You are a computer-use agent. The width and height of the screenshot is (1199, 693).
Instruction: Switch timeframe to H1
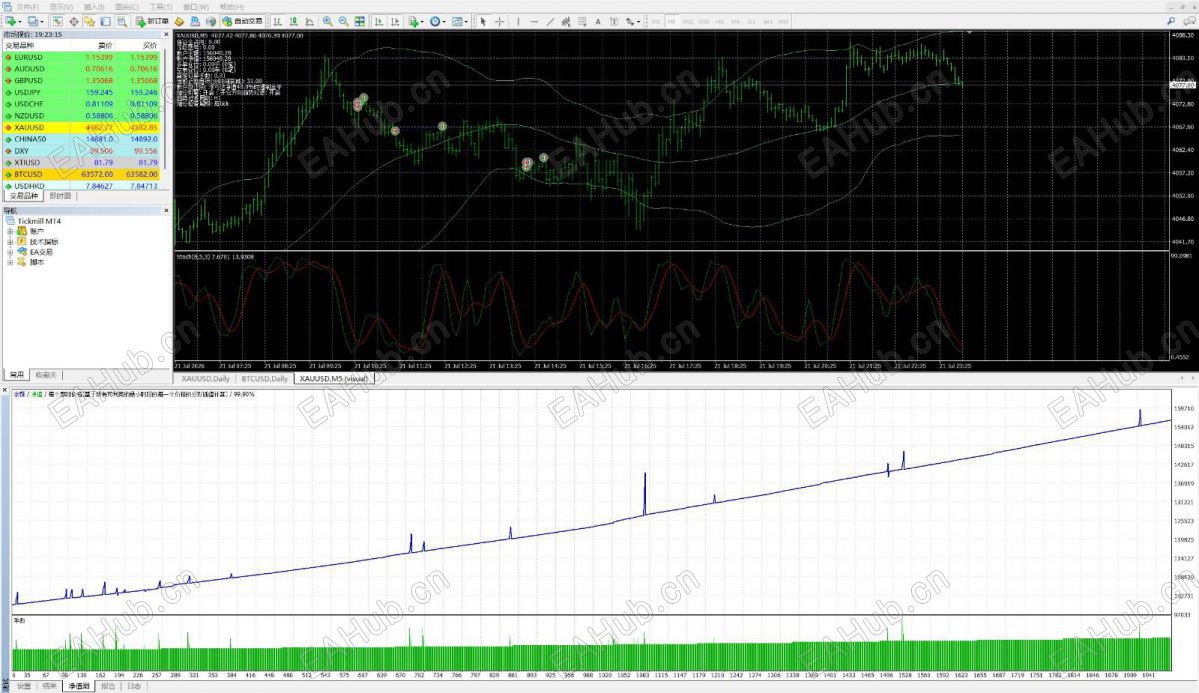[720, 21]
